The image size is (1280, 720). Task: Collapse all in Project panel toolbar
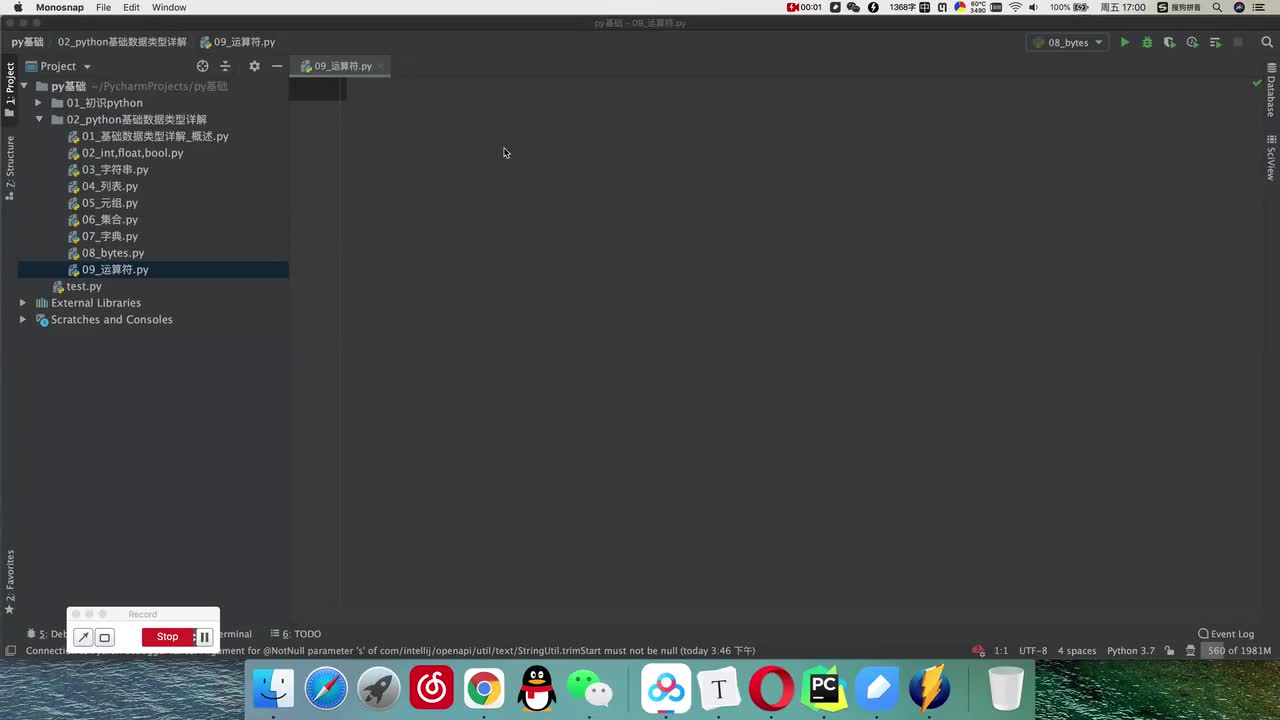click(225, 66)
